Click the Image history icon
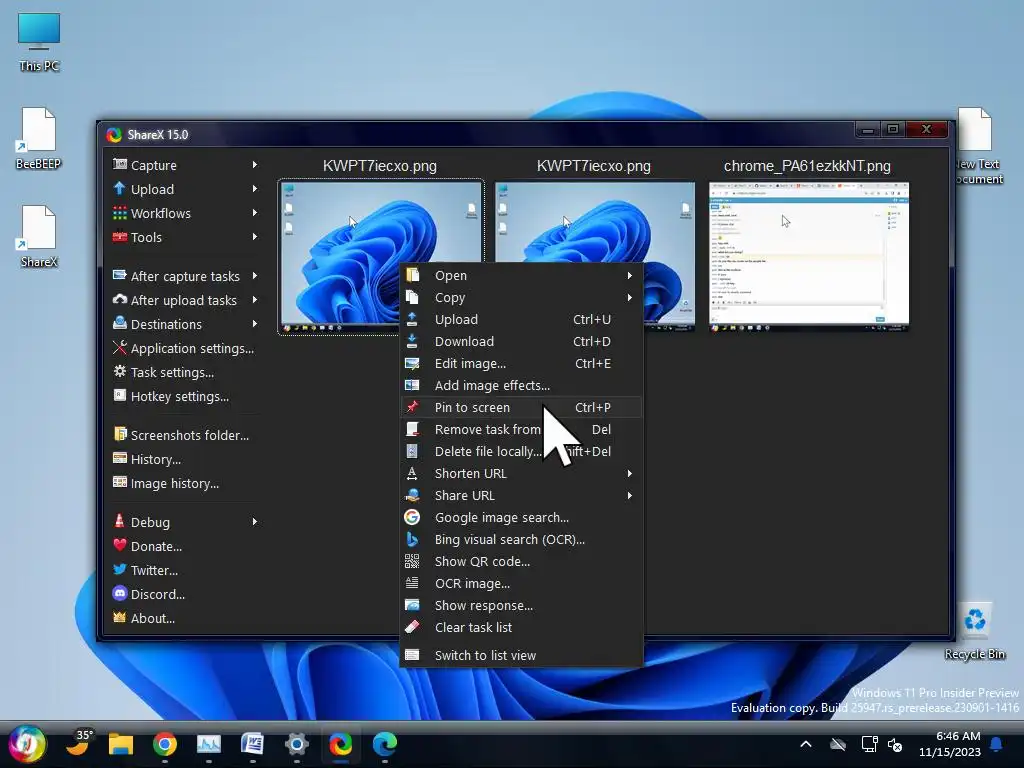This screenshot has width=1024, height=768. [120, 483]
